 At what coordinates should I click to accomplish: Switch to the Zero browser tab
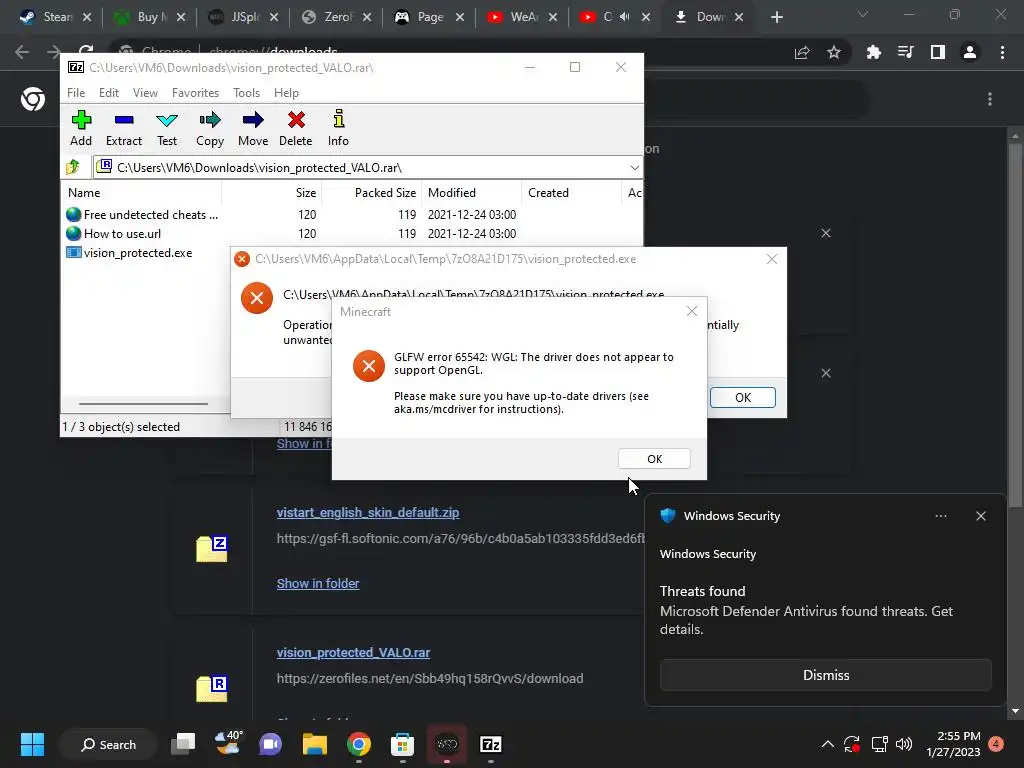pyautogui.click(x=335, y=17)
